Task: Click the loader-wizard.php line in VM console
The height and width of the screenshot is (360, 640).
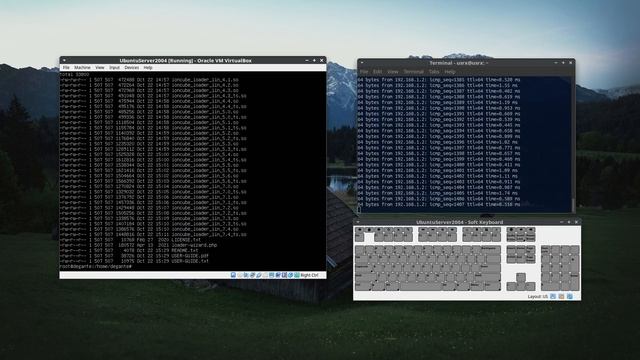Action: [138, 245]
